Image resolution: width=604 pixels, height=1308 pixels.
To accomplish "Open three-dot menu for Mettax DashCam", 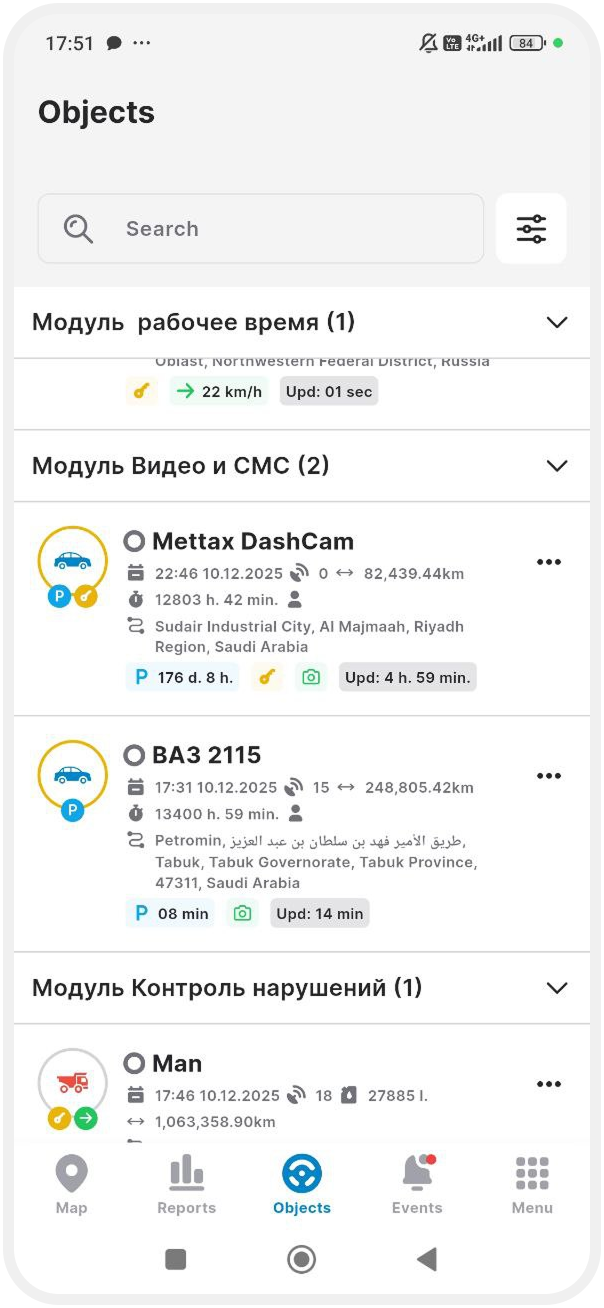I will [549, 562].
